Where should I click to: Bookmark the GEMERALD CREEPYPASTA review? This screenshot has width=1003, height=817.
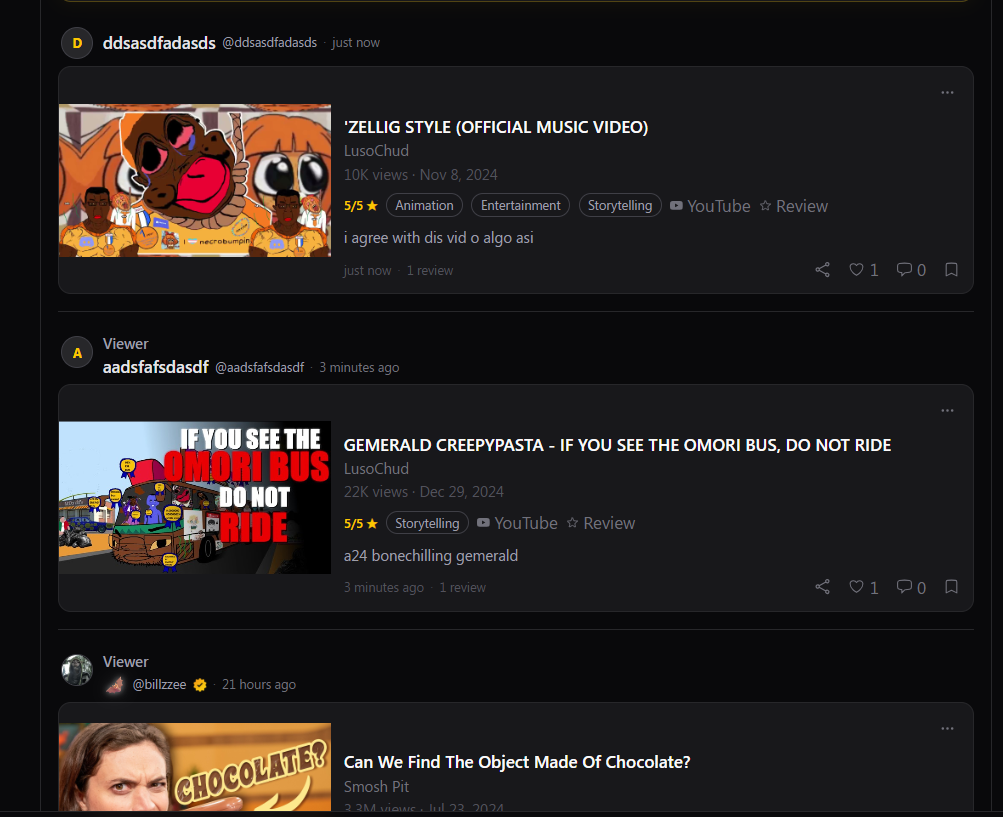pos(951,587)
